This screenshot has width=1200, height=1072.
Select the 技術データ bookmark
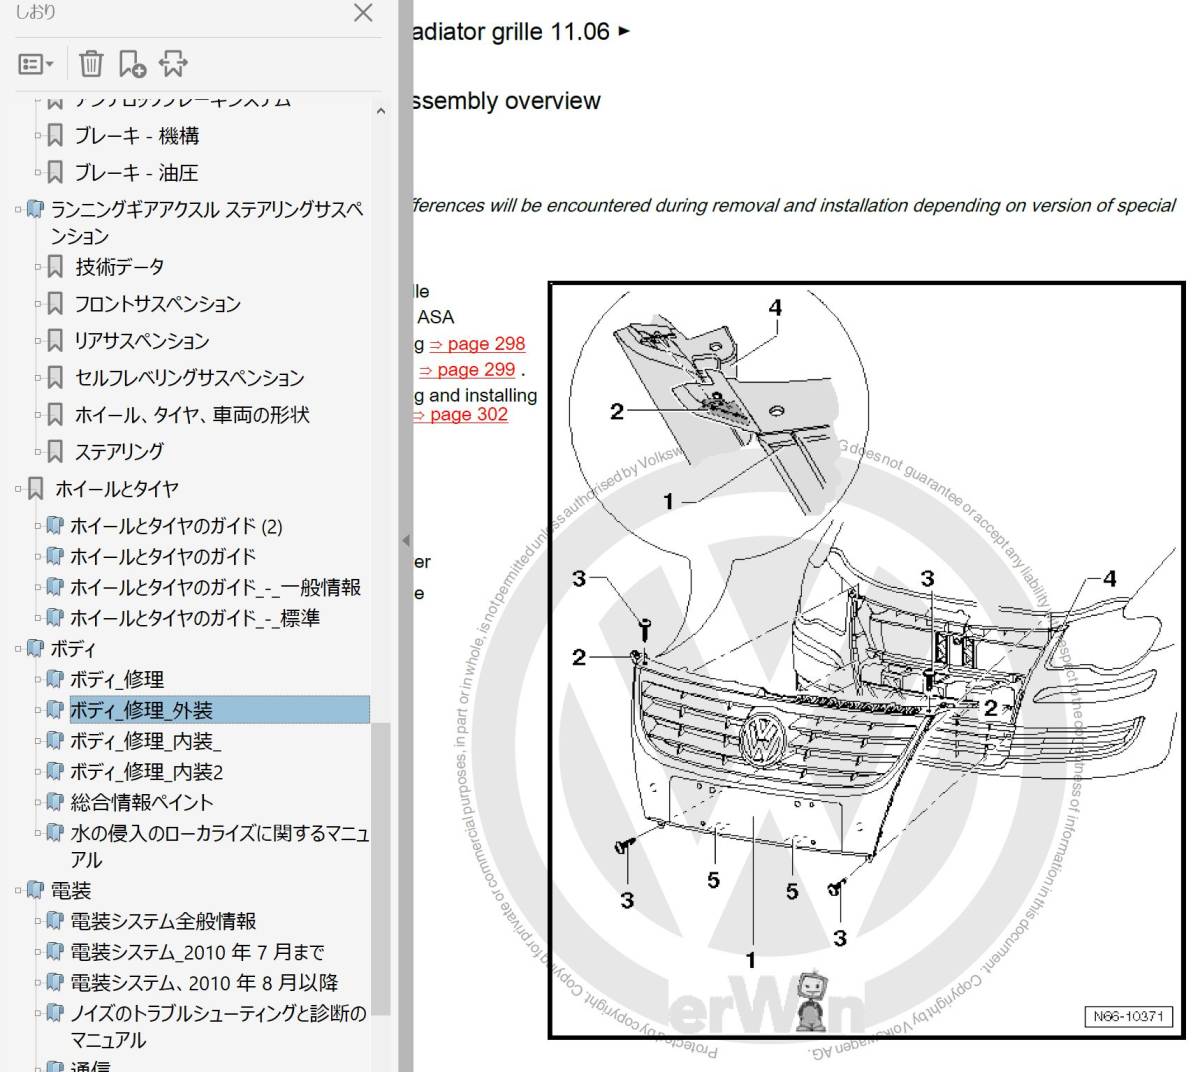pyautogui.click(x=119, y=267)
